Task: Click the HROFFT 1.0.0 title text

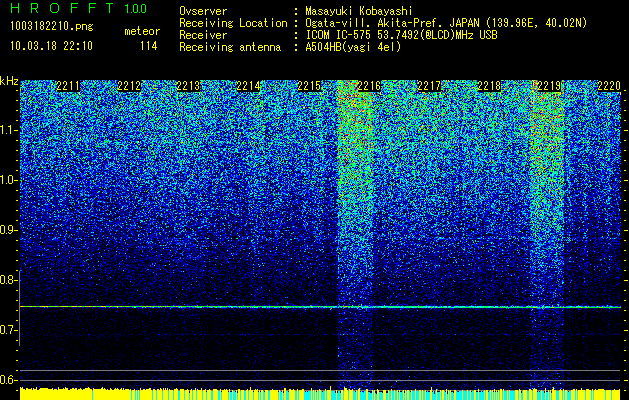Action: [78, 8]
